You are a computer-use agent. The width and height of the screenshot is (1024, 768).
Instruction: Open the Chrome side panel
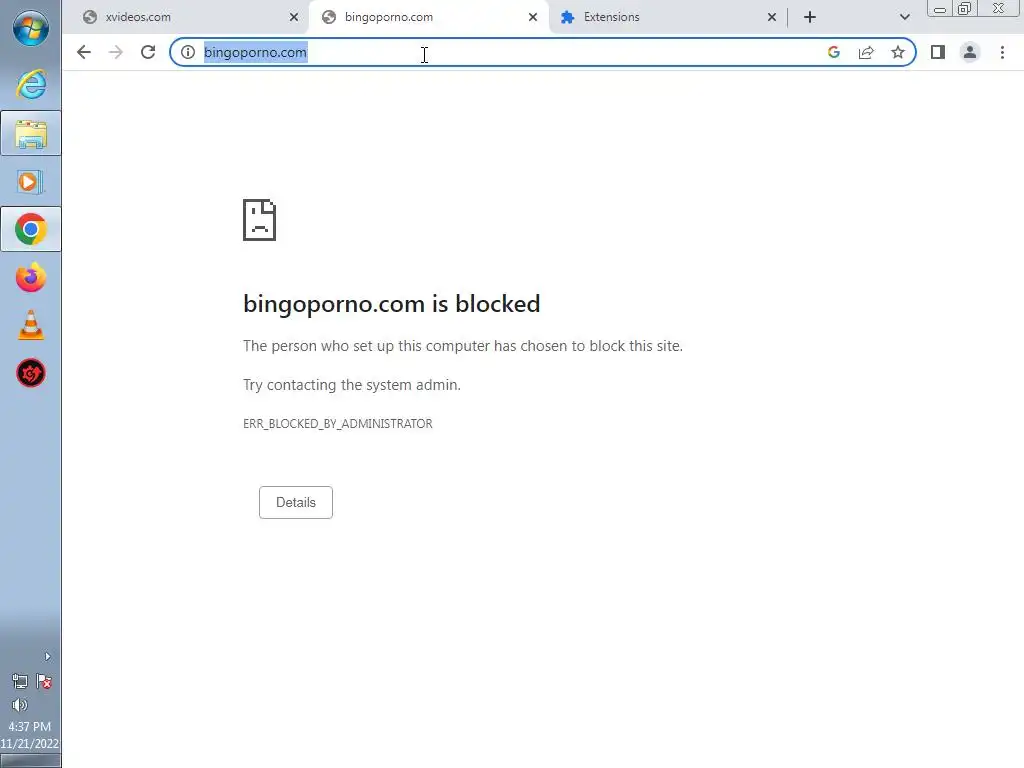click(x=938, y=52)
